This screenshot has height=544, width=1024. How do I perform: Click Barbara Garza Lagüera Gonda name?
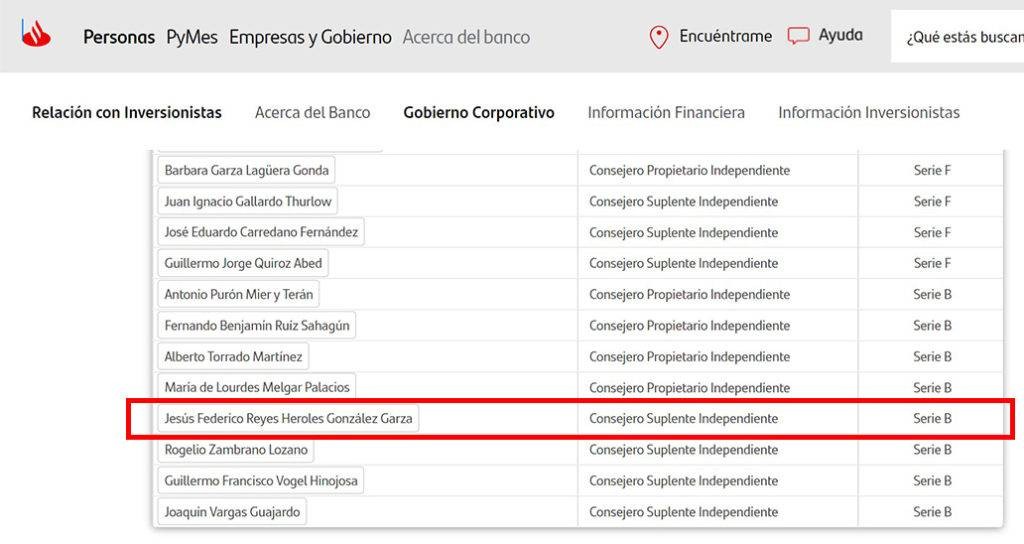pos(245,170)
